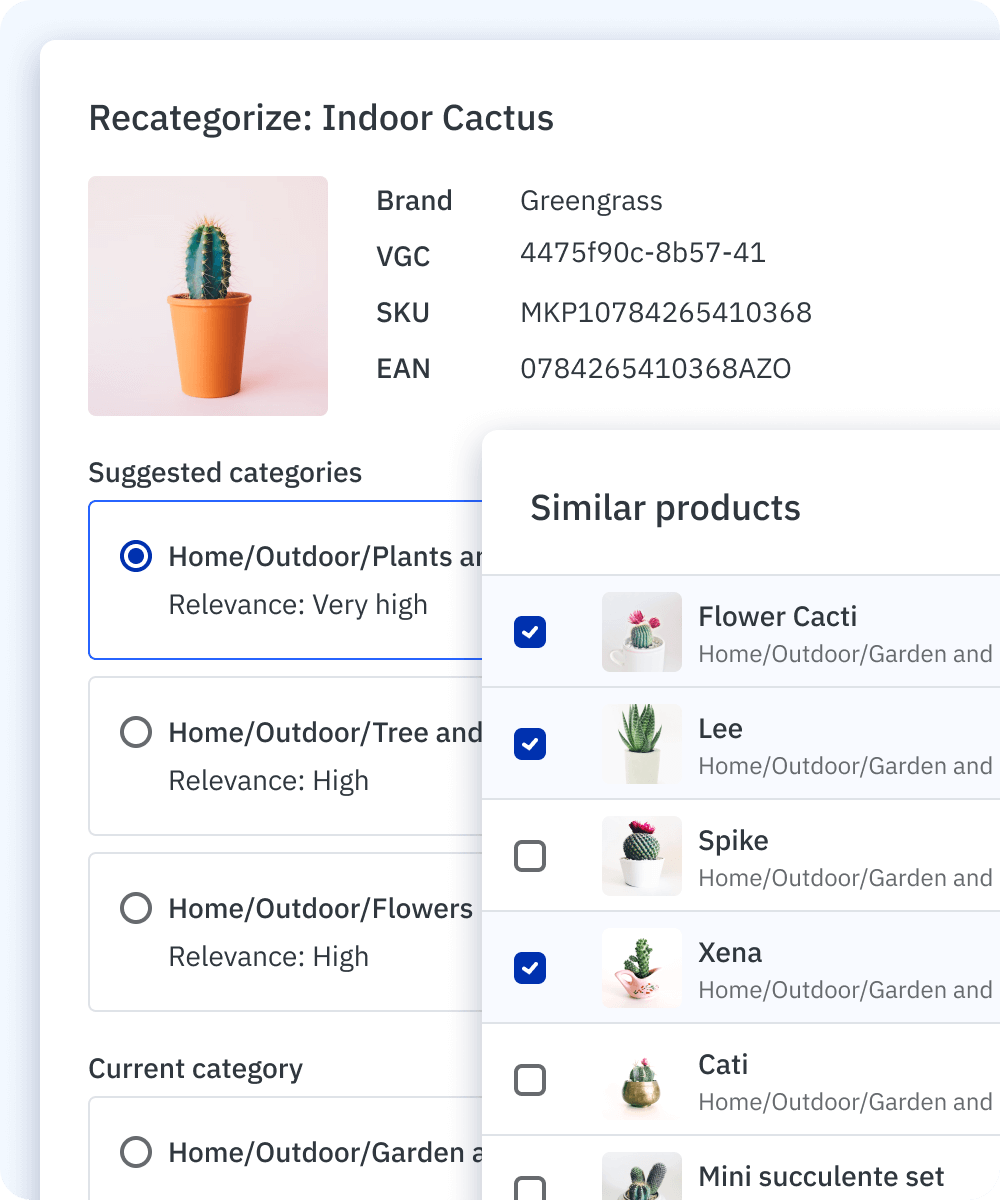Select the Home/Outdoor/Flowers suggested category

click(x=136, y=908)
